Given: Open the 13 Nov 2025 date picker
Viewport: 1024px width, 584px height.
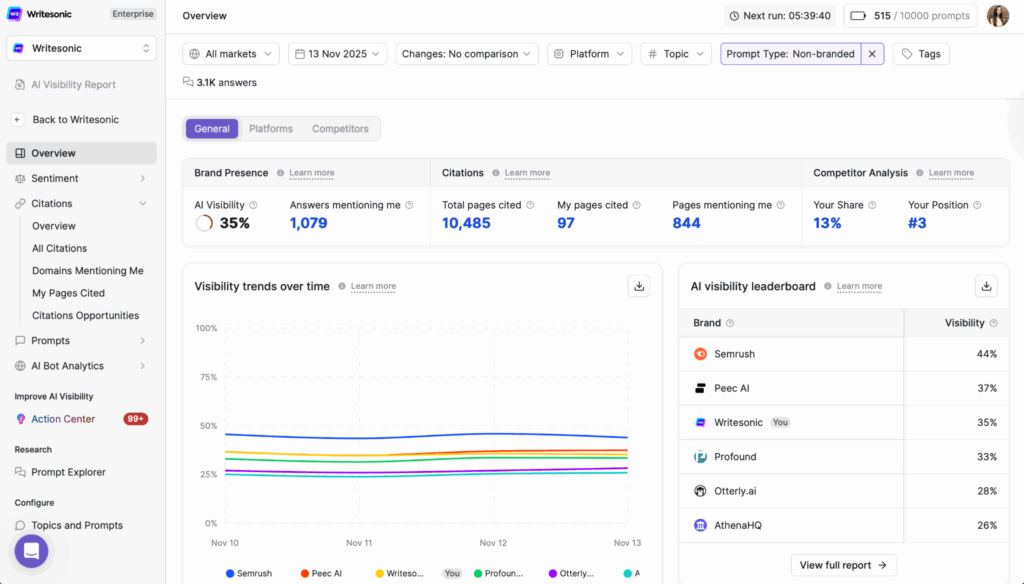Looking at the screenshot, I should coord(337,53).
